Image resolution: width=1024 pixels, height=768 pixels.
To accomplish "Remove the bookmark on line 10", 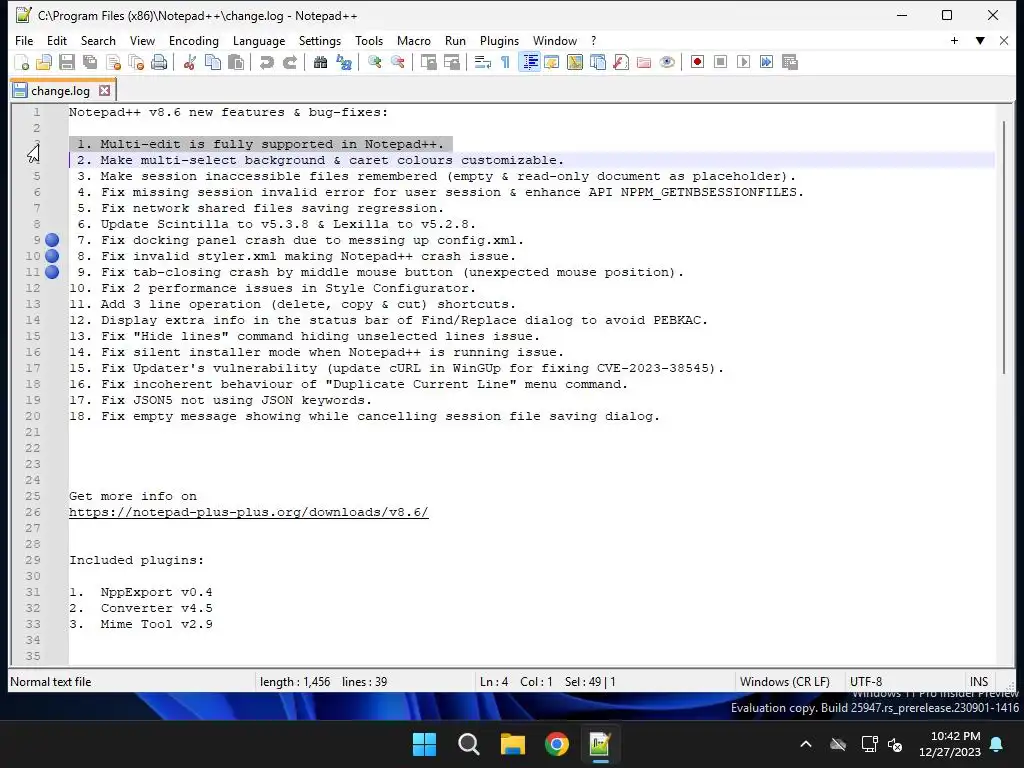I will click(x=52, y=256).
